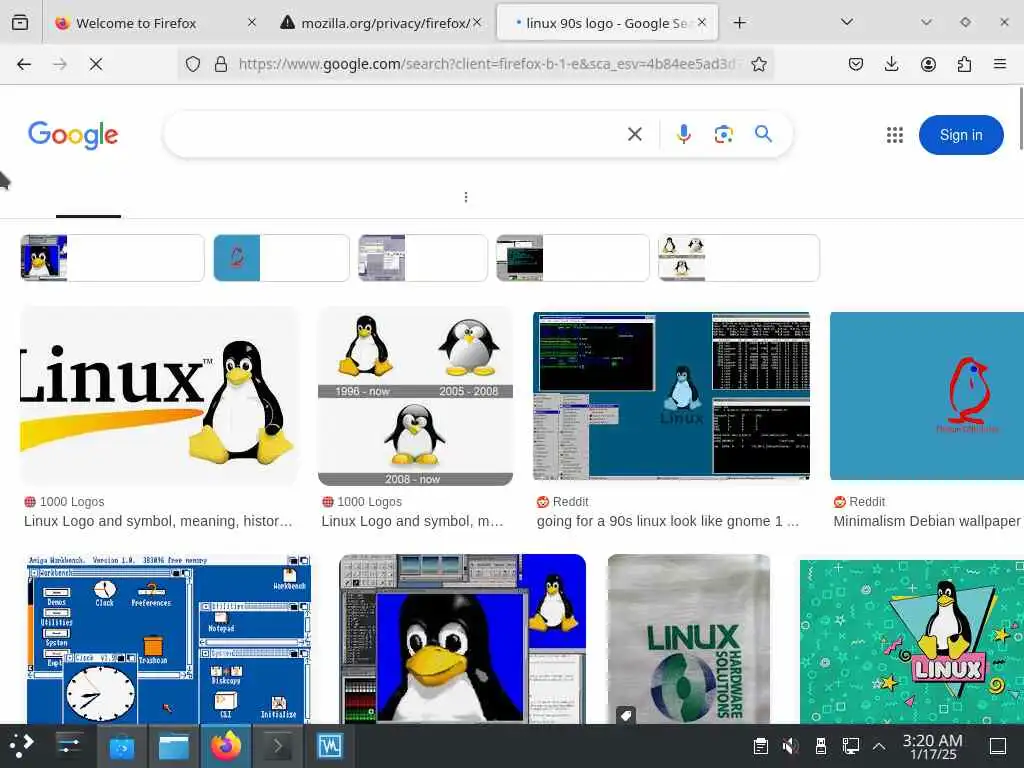The width and height of the screenshot is (1024, 768).
Task: Open 'Linux Logo and symbol, meaning, histor…' link
Action: pyautogui.click(x=158, y=521)
